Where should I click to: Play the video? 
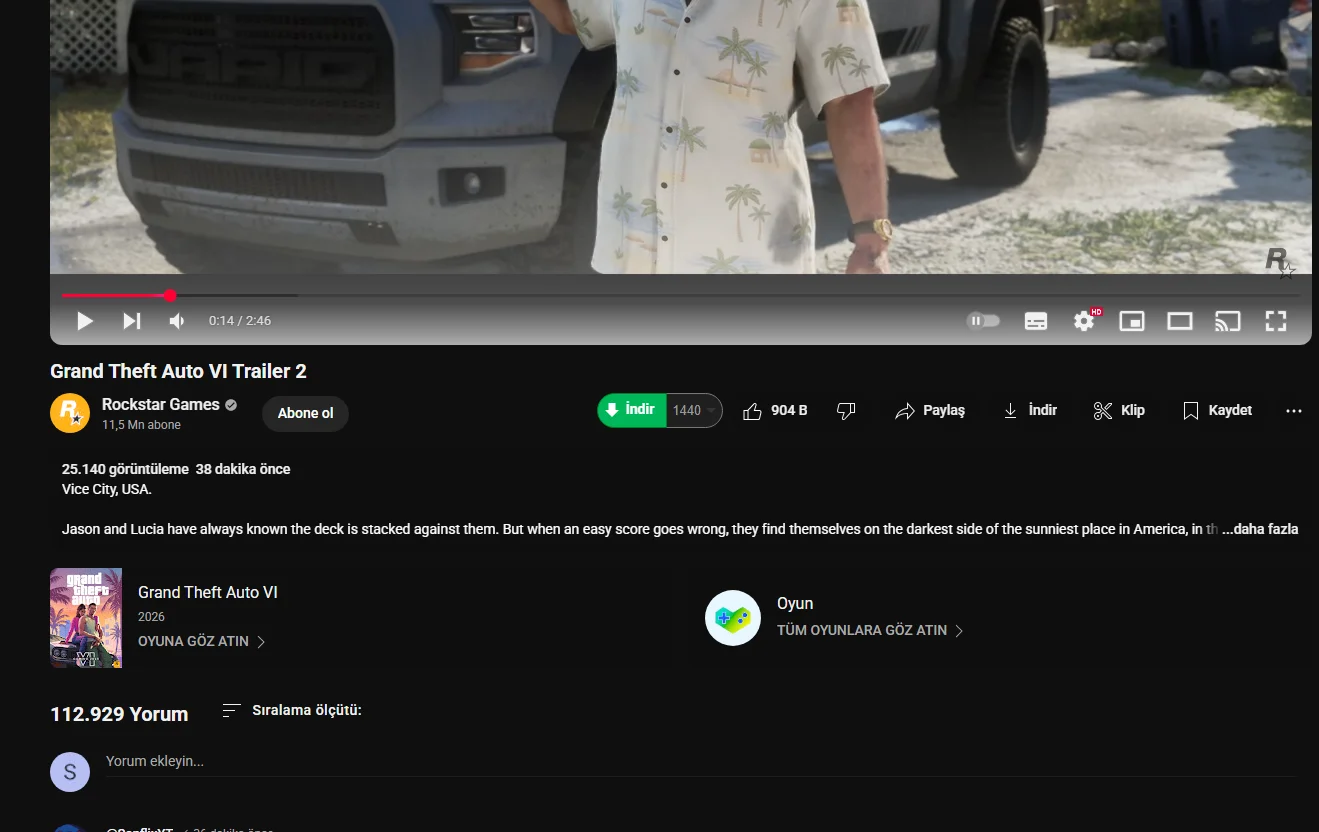pyautogui.click(x=85, y=321)
